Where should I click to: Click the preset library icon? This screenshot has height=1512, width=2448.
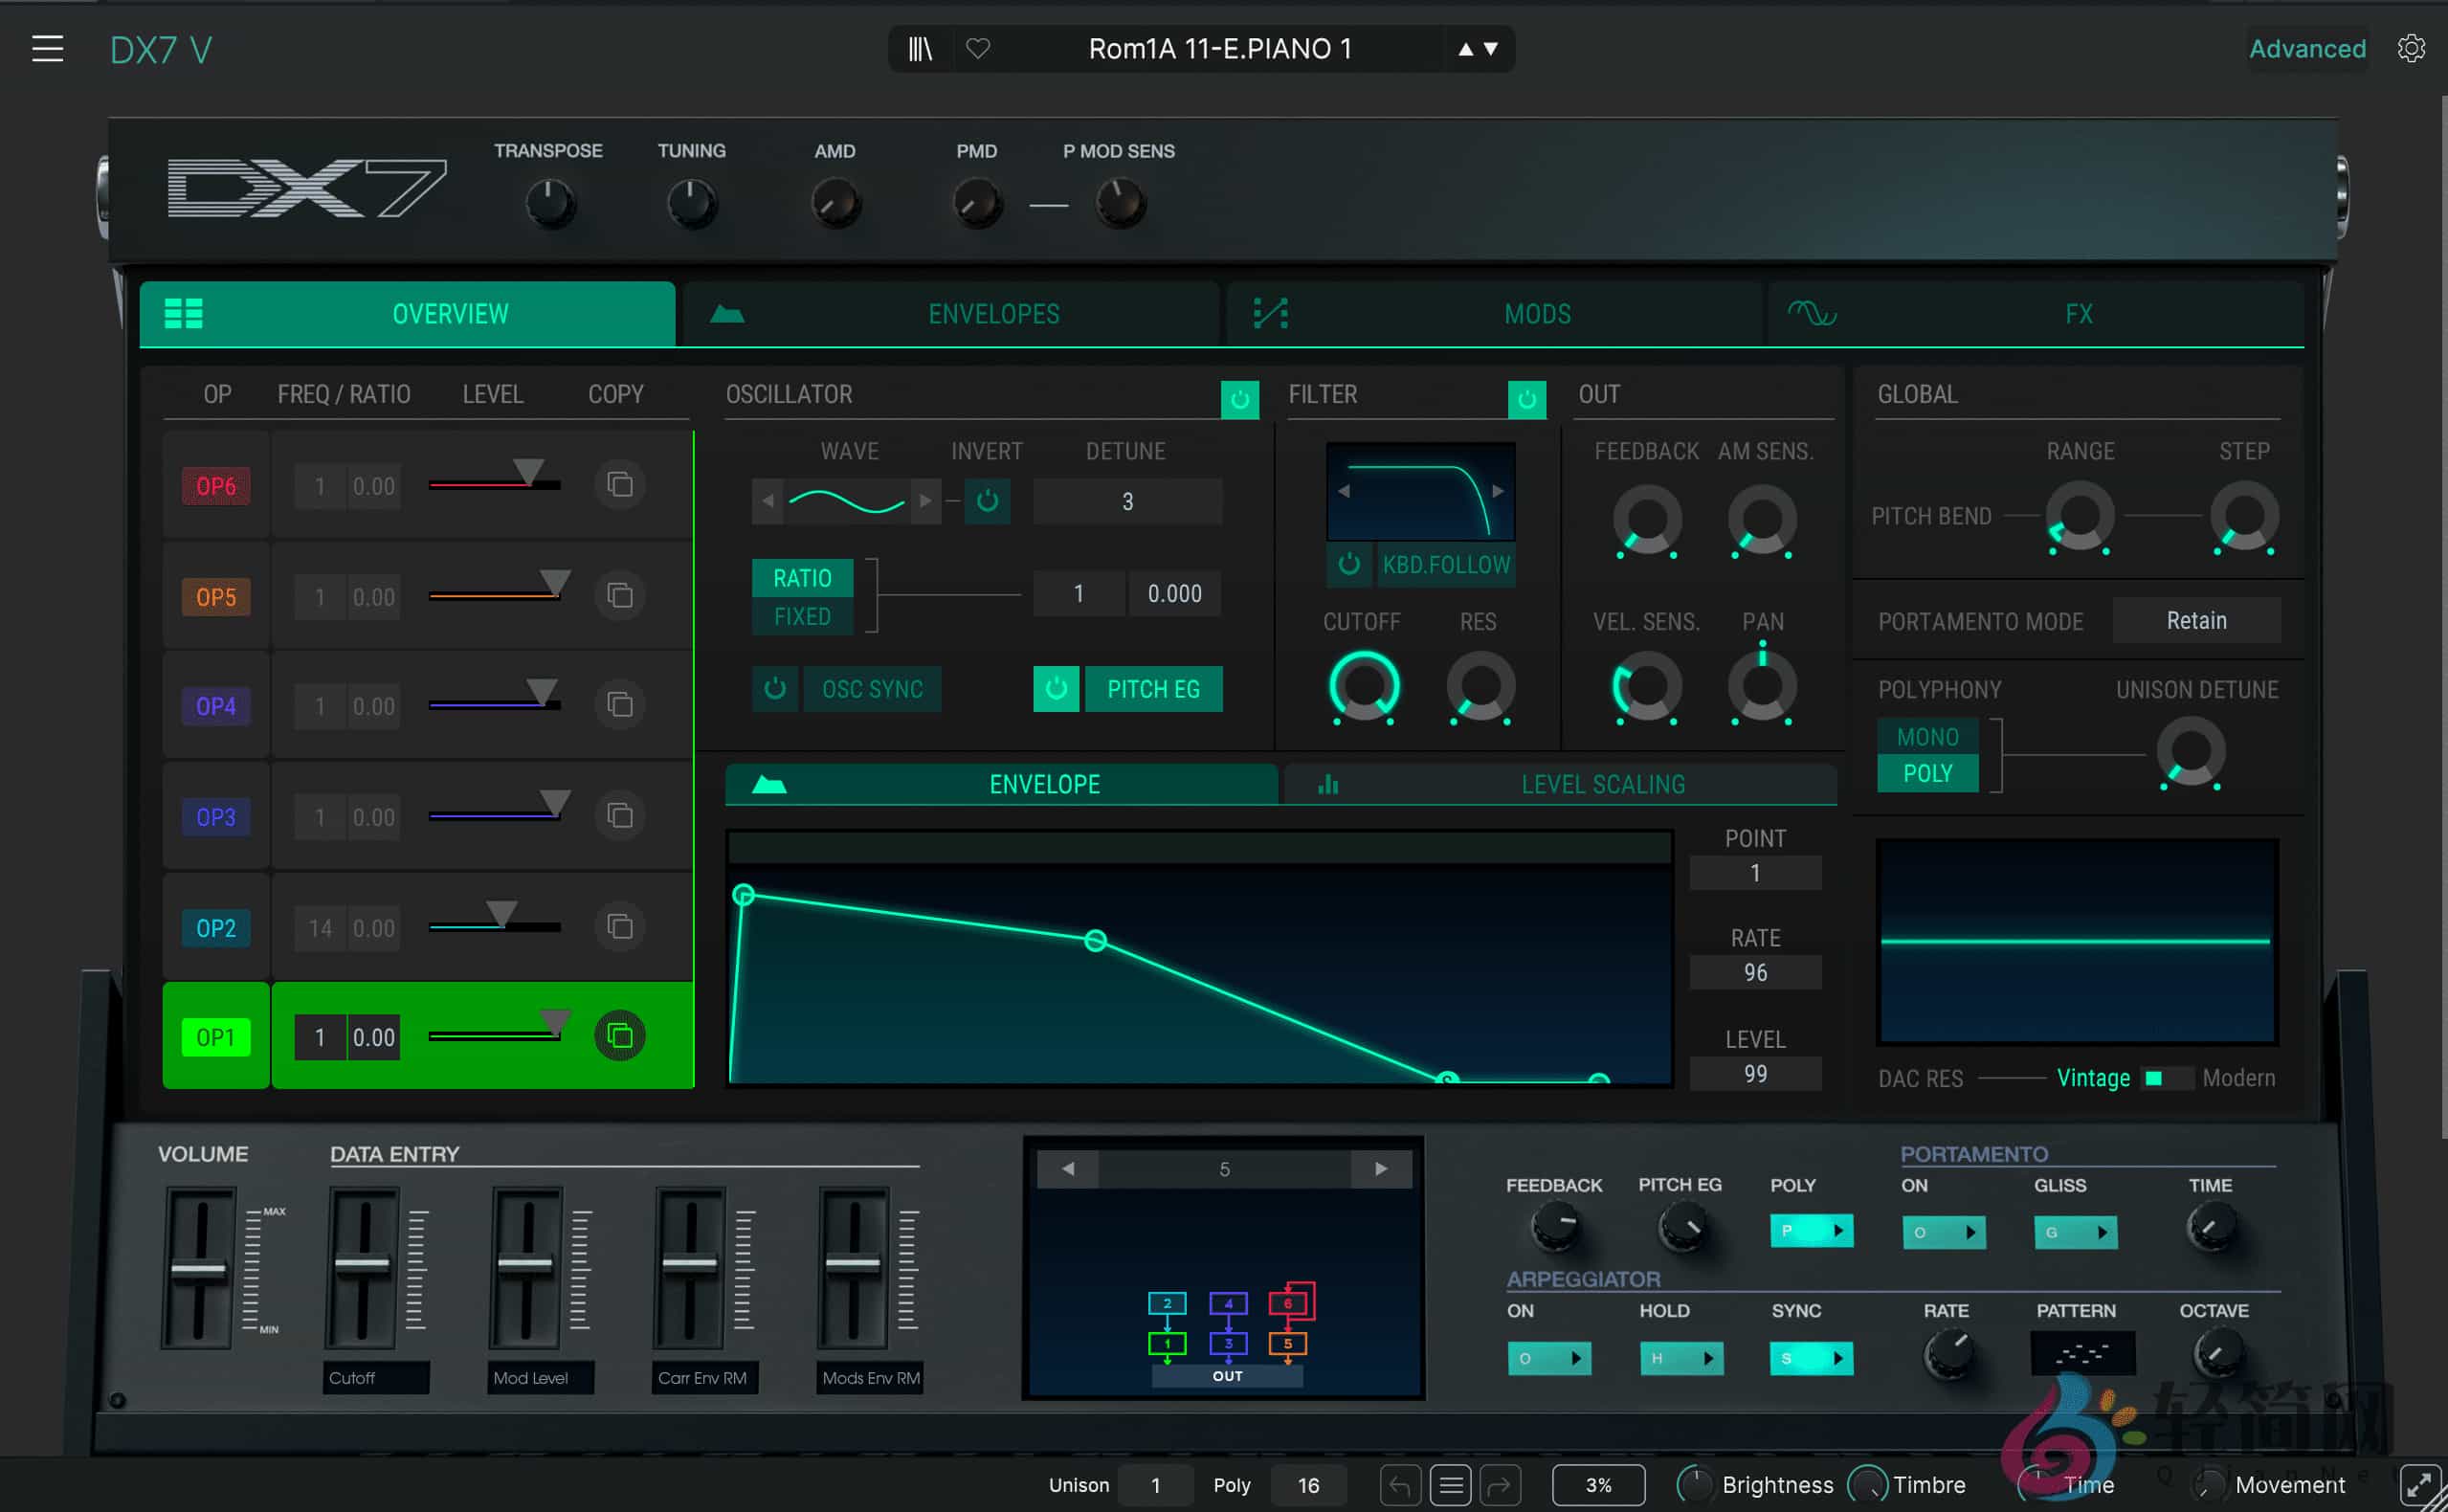(920, 48)
